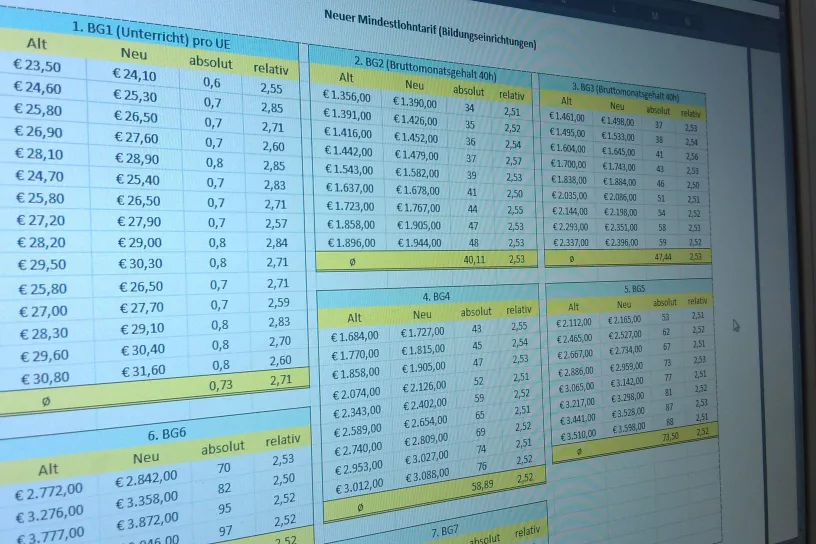Viewport: 816px width, 544px height.
Task: Click the "4. BG4" table heading
Action: [x=436, y=297]
